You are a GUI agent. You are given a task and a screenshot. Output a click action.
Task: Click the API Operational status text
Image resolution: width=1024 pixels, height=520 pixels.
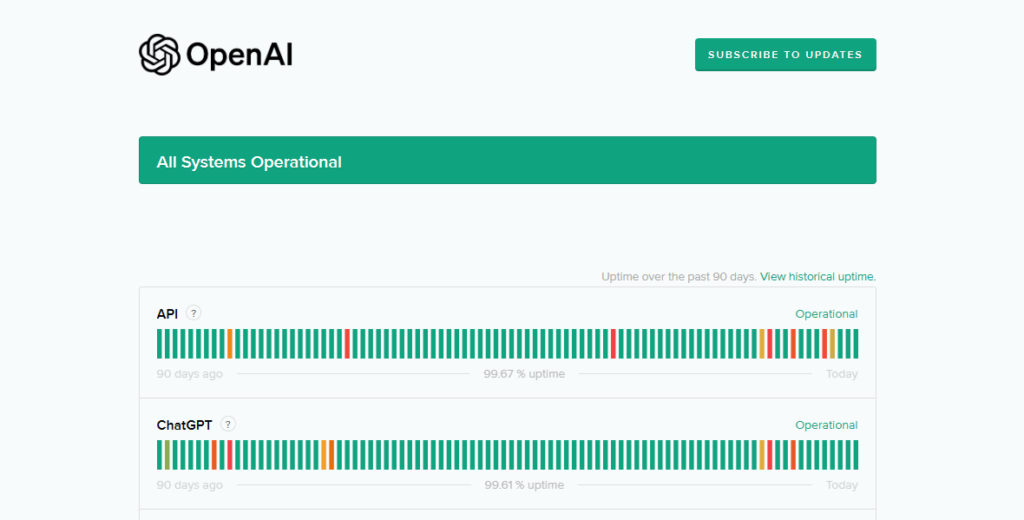click(826, 314)
